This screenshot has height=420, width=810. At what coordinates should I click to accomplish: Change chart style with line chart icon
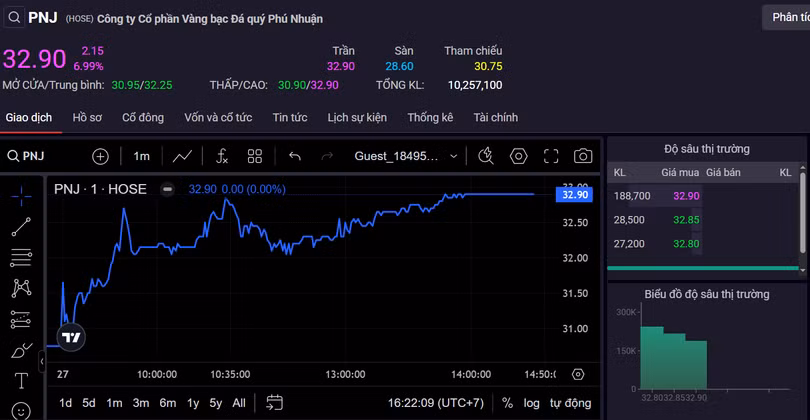182,156
